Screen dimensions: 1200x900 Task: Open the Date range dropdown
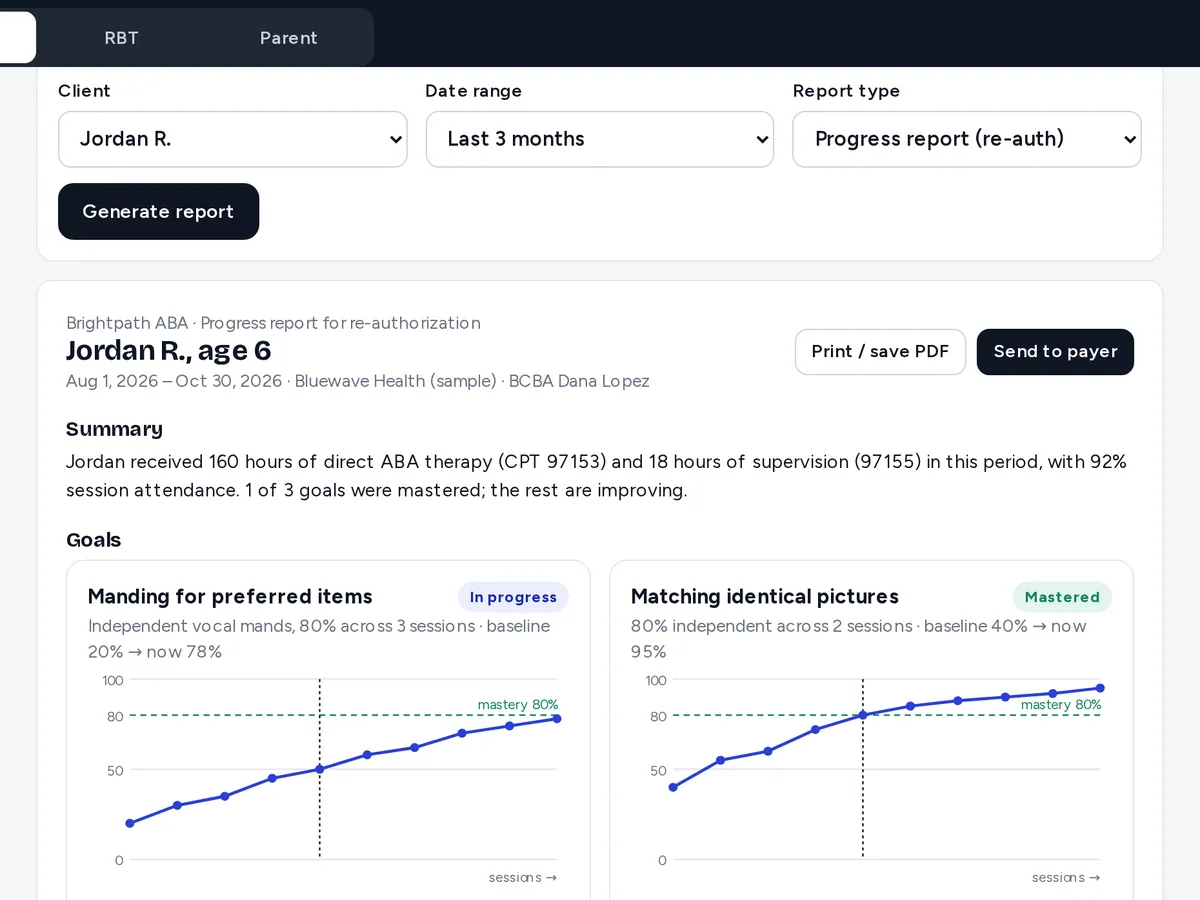click(x=599, y=139)
